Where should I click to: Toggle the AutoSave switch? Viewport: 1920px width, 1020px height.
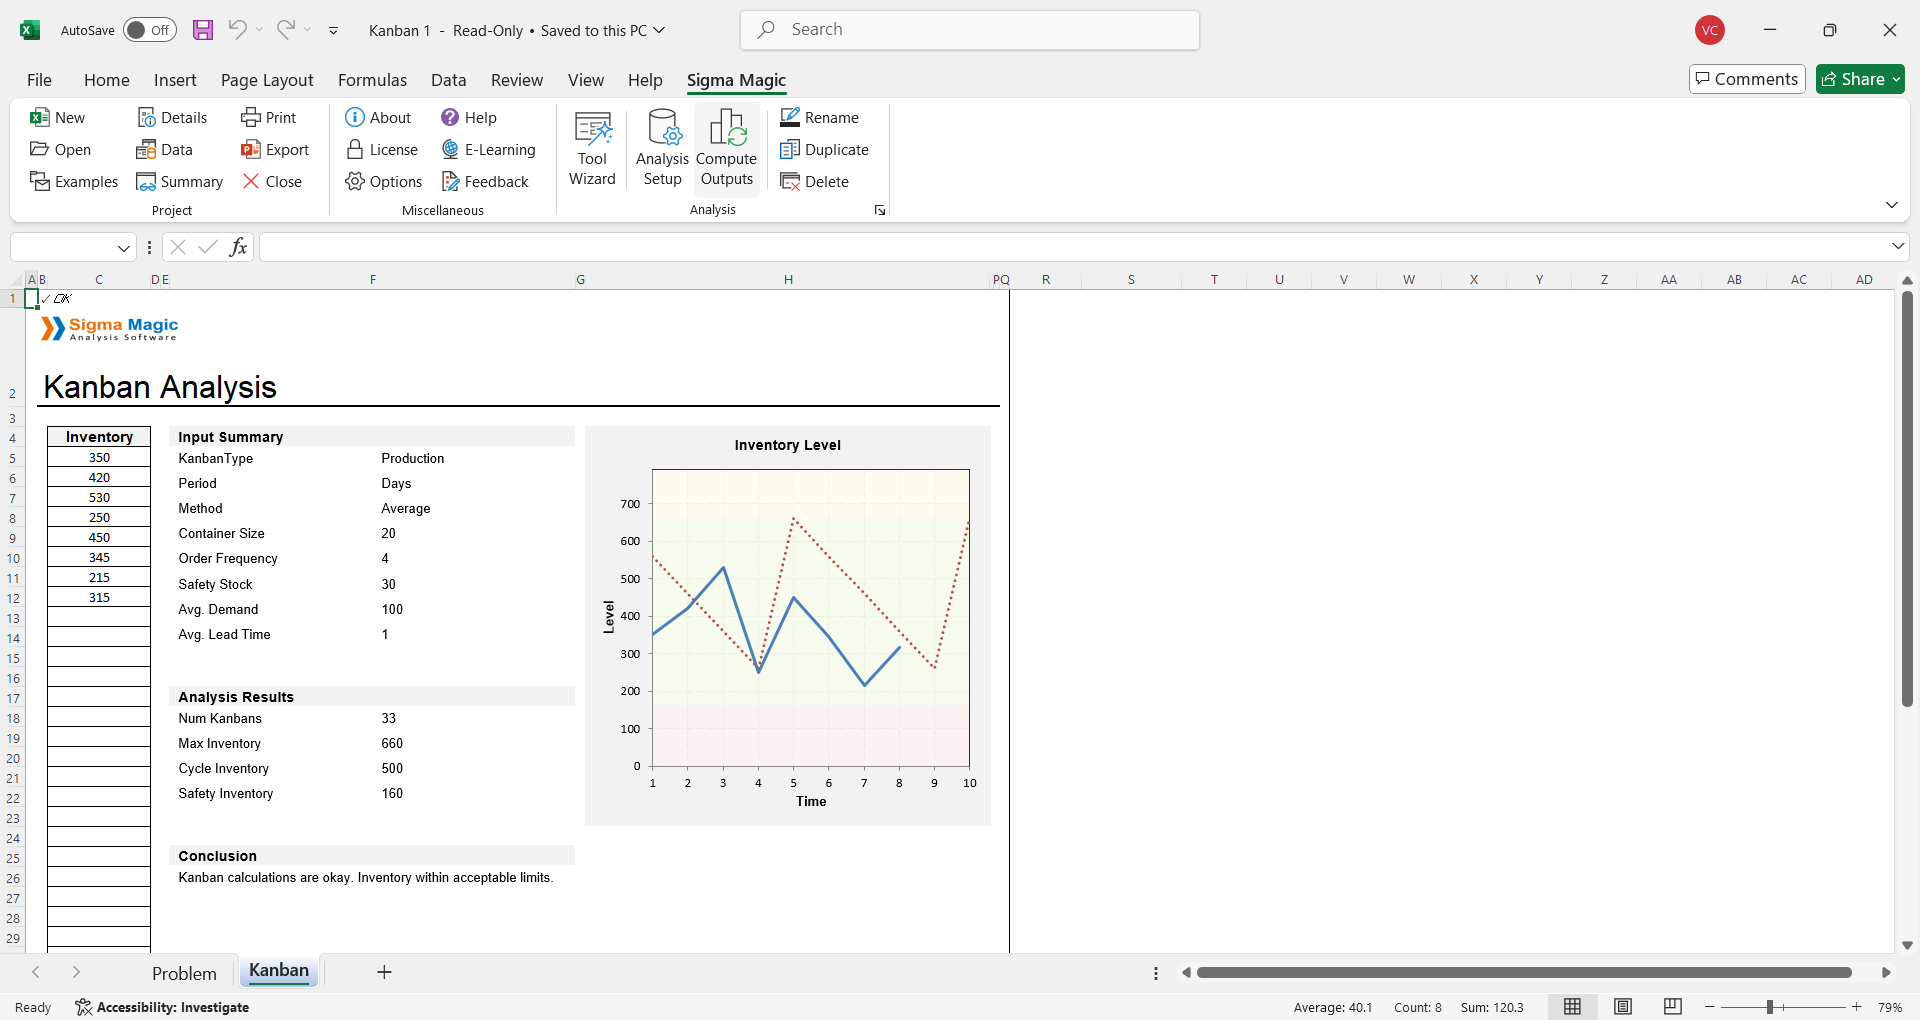pos(149,30)
